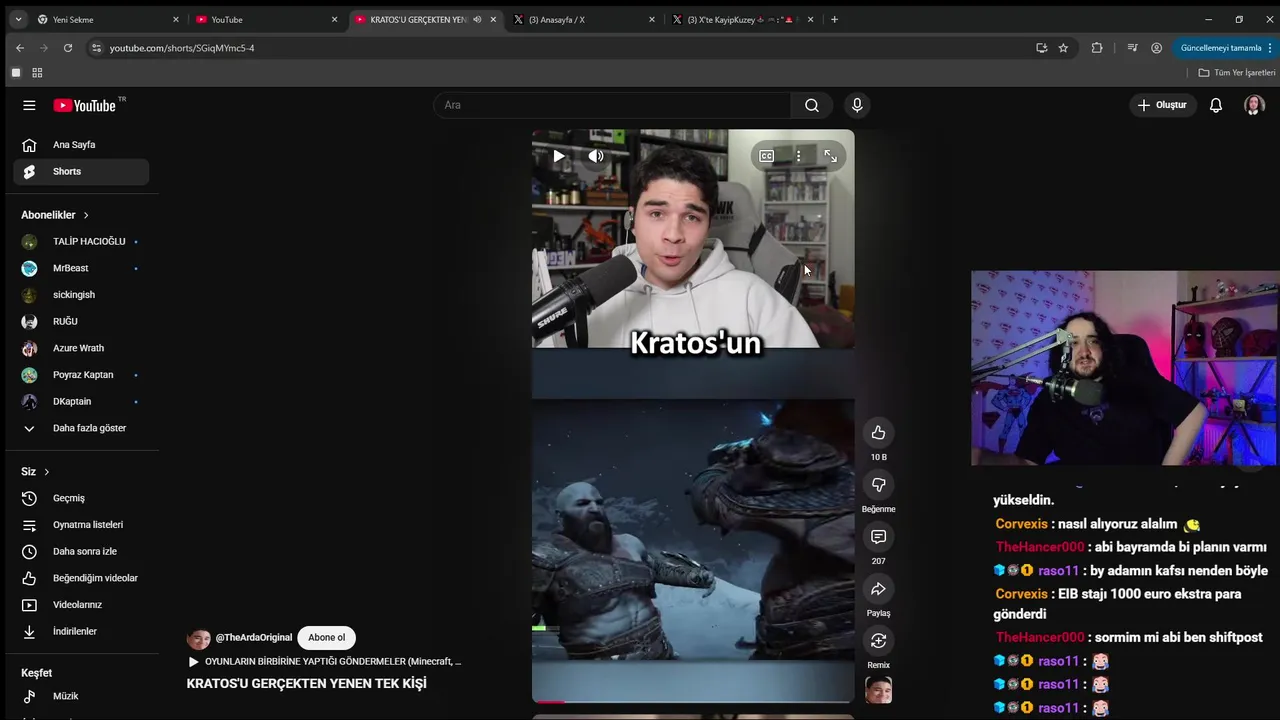Switch to the X'te KayipKuzey tab
Screen dimensions: 1280x720
[743, 19]
